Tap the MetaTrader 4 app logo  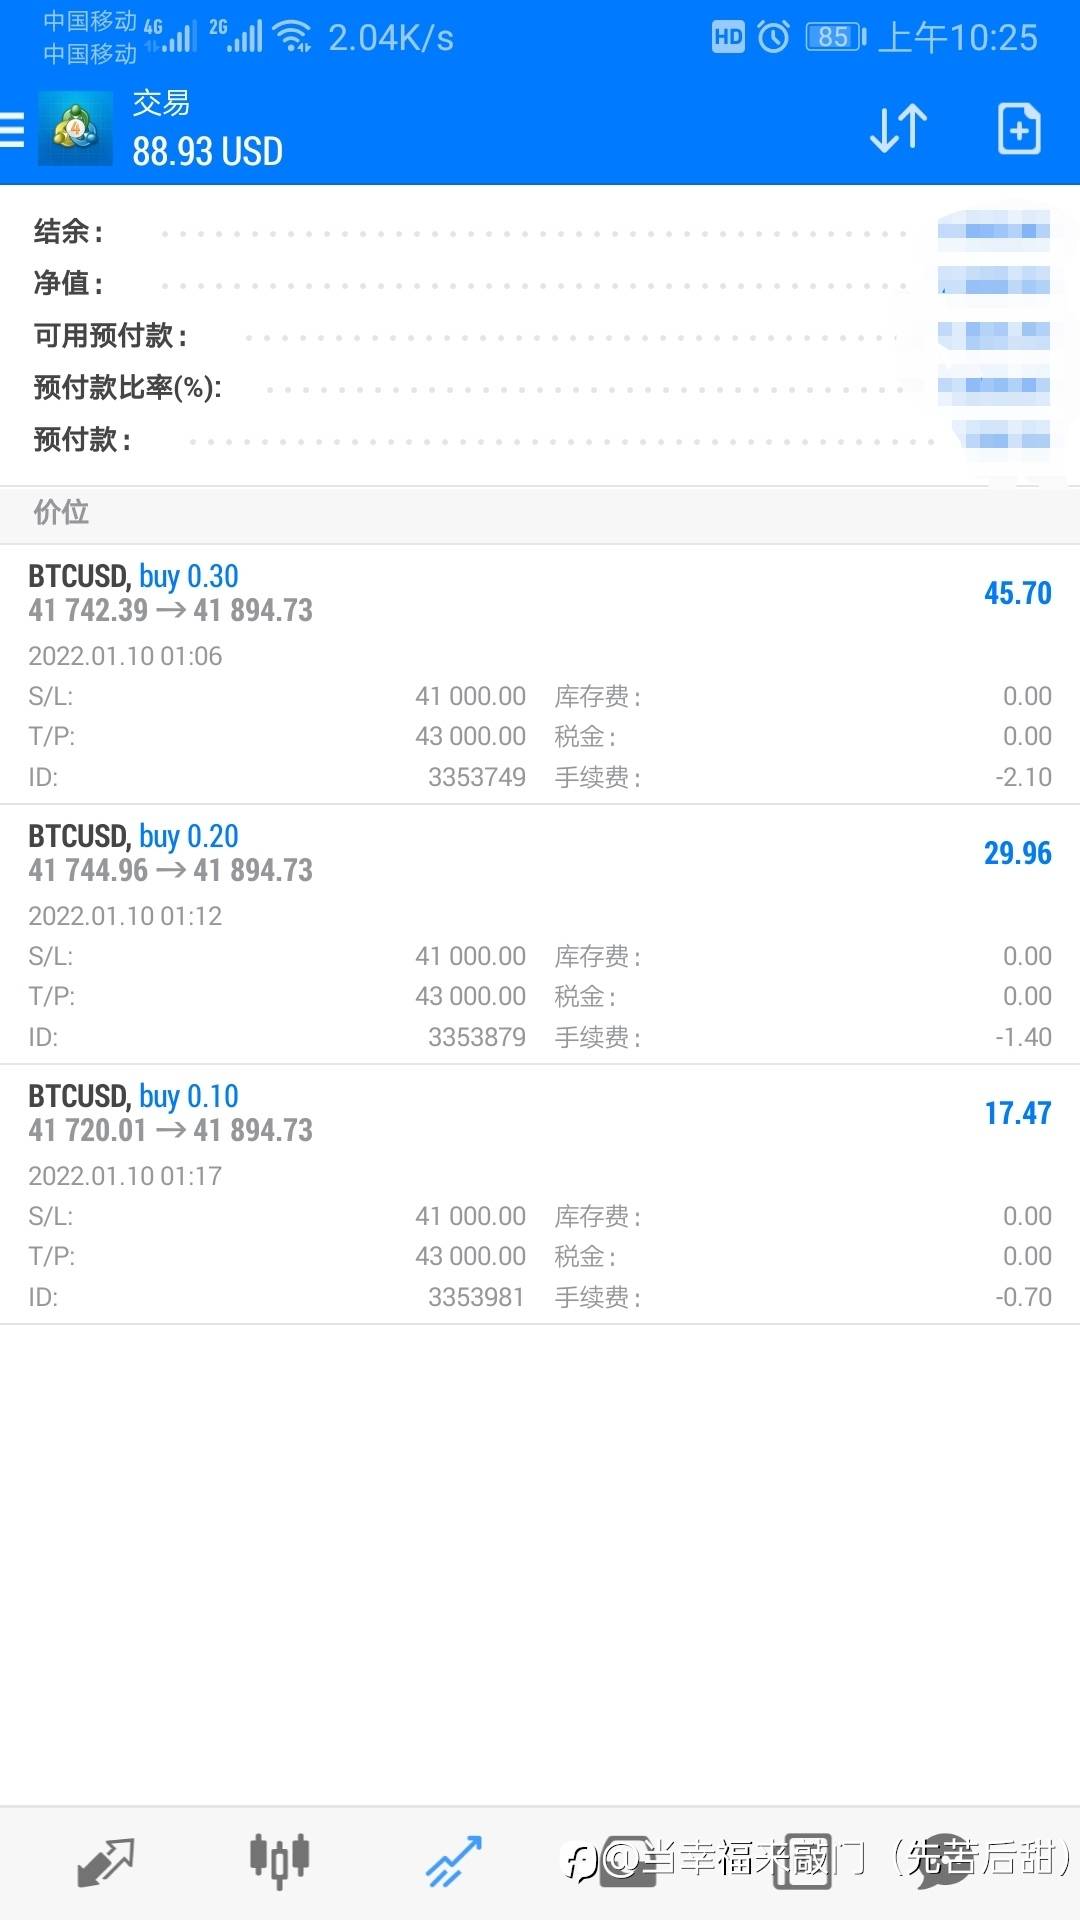[x=75, y=129]
